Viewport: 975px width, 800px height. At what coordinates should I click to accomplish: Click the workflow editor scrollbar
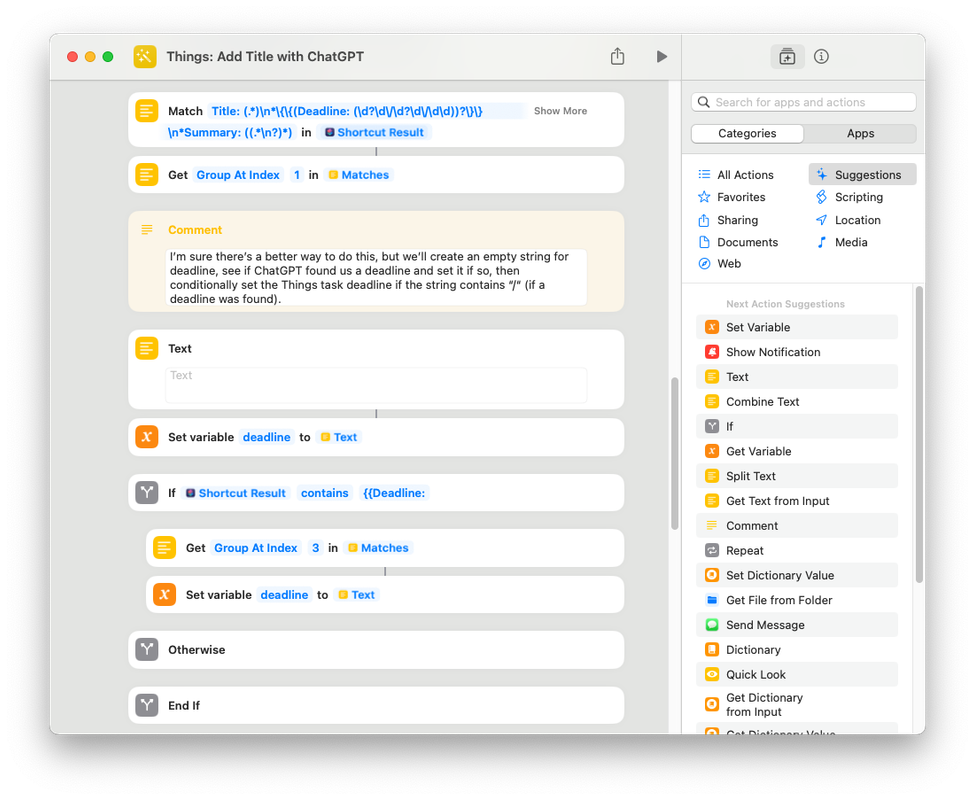675,453
